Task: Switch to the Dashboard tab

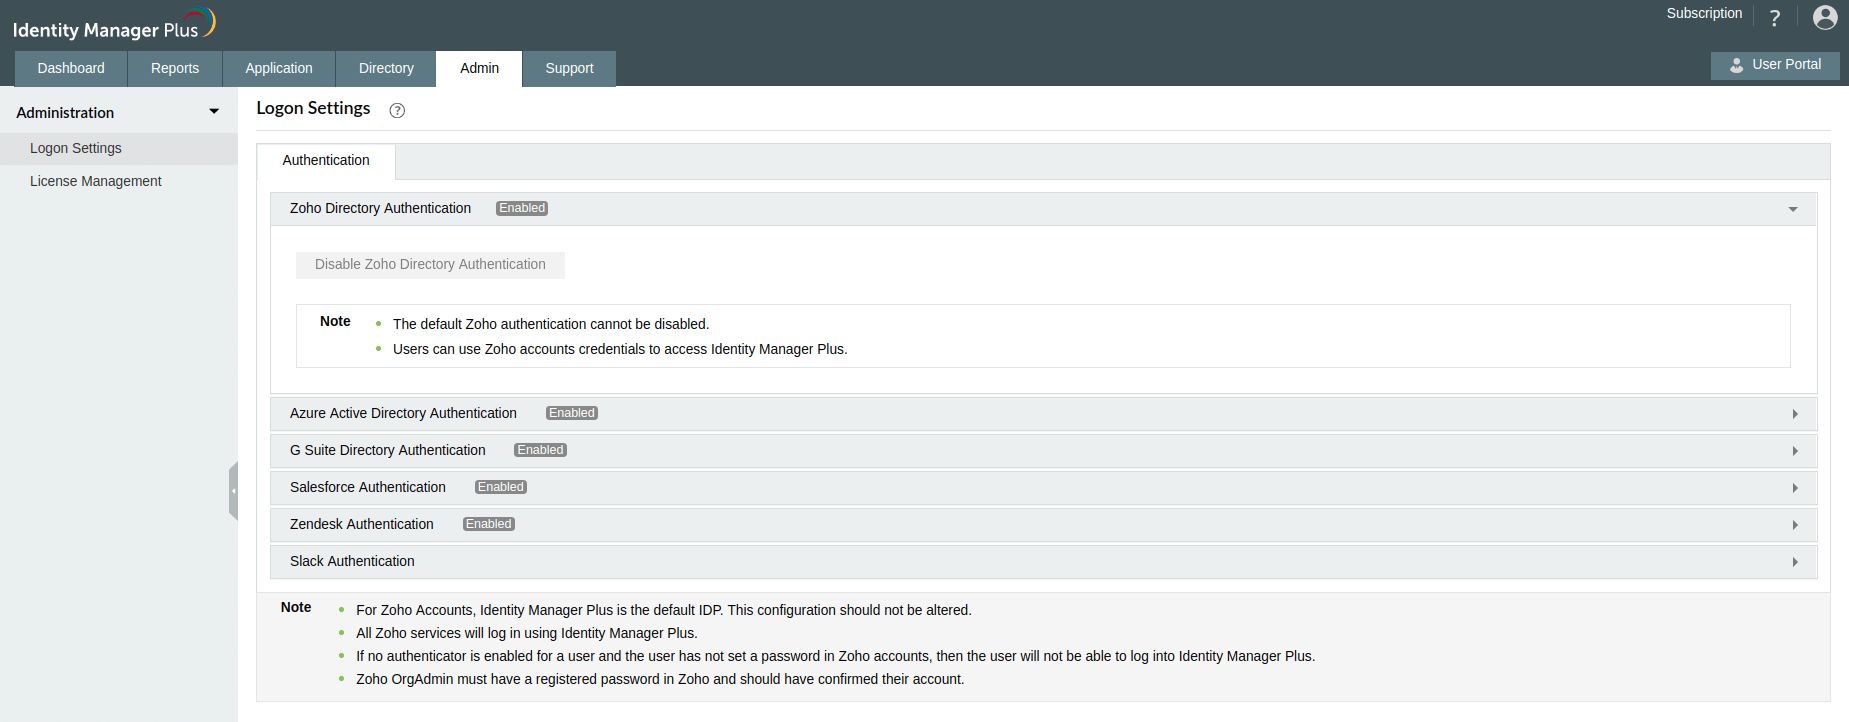Action: [71, 68]
